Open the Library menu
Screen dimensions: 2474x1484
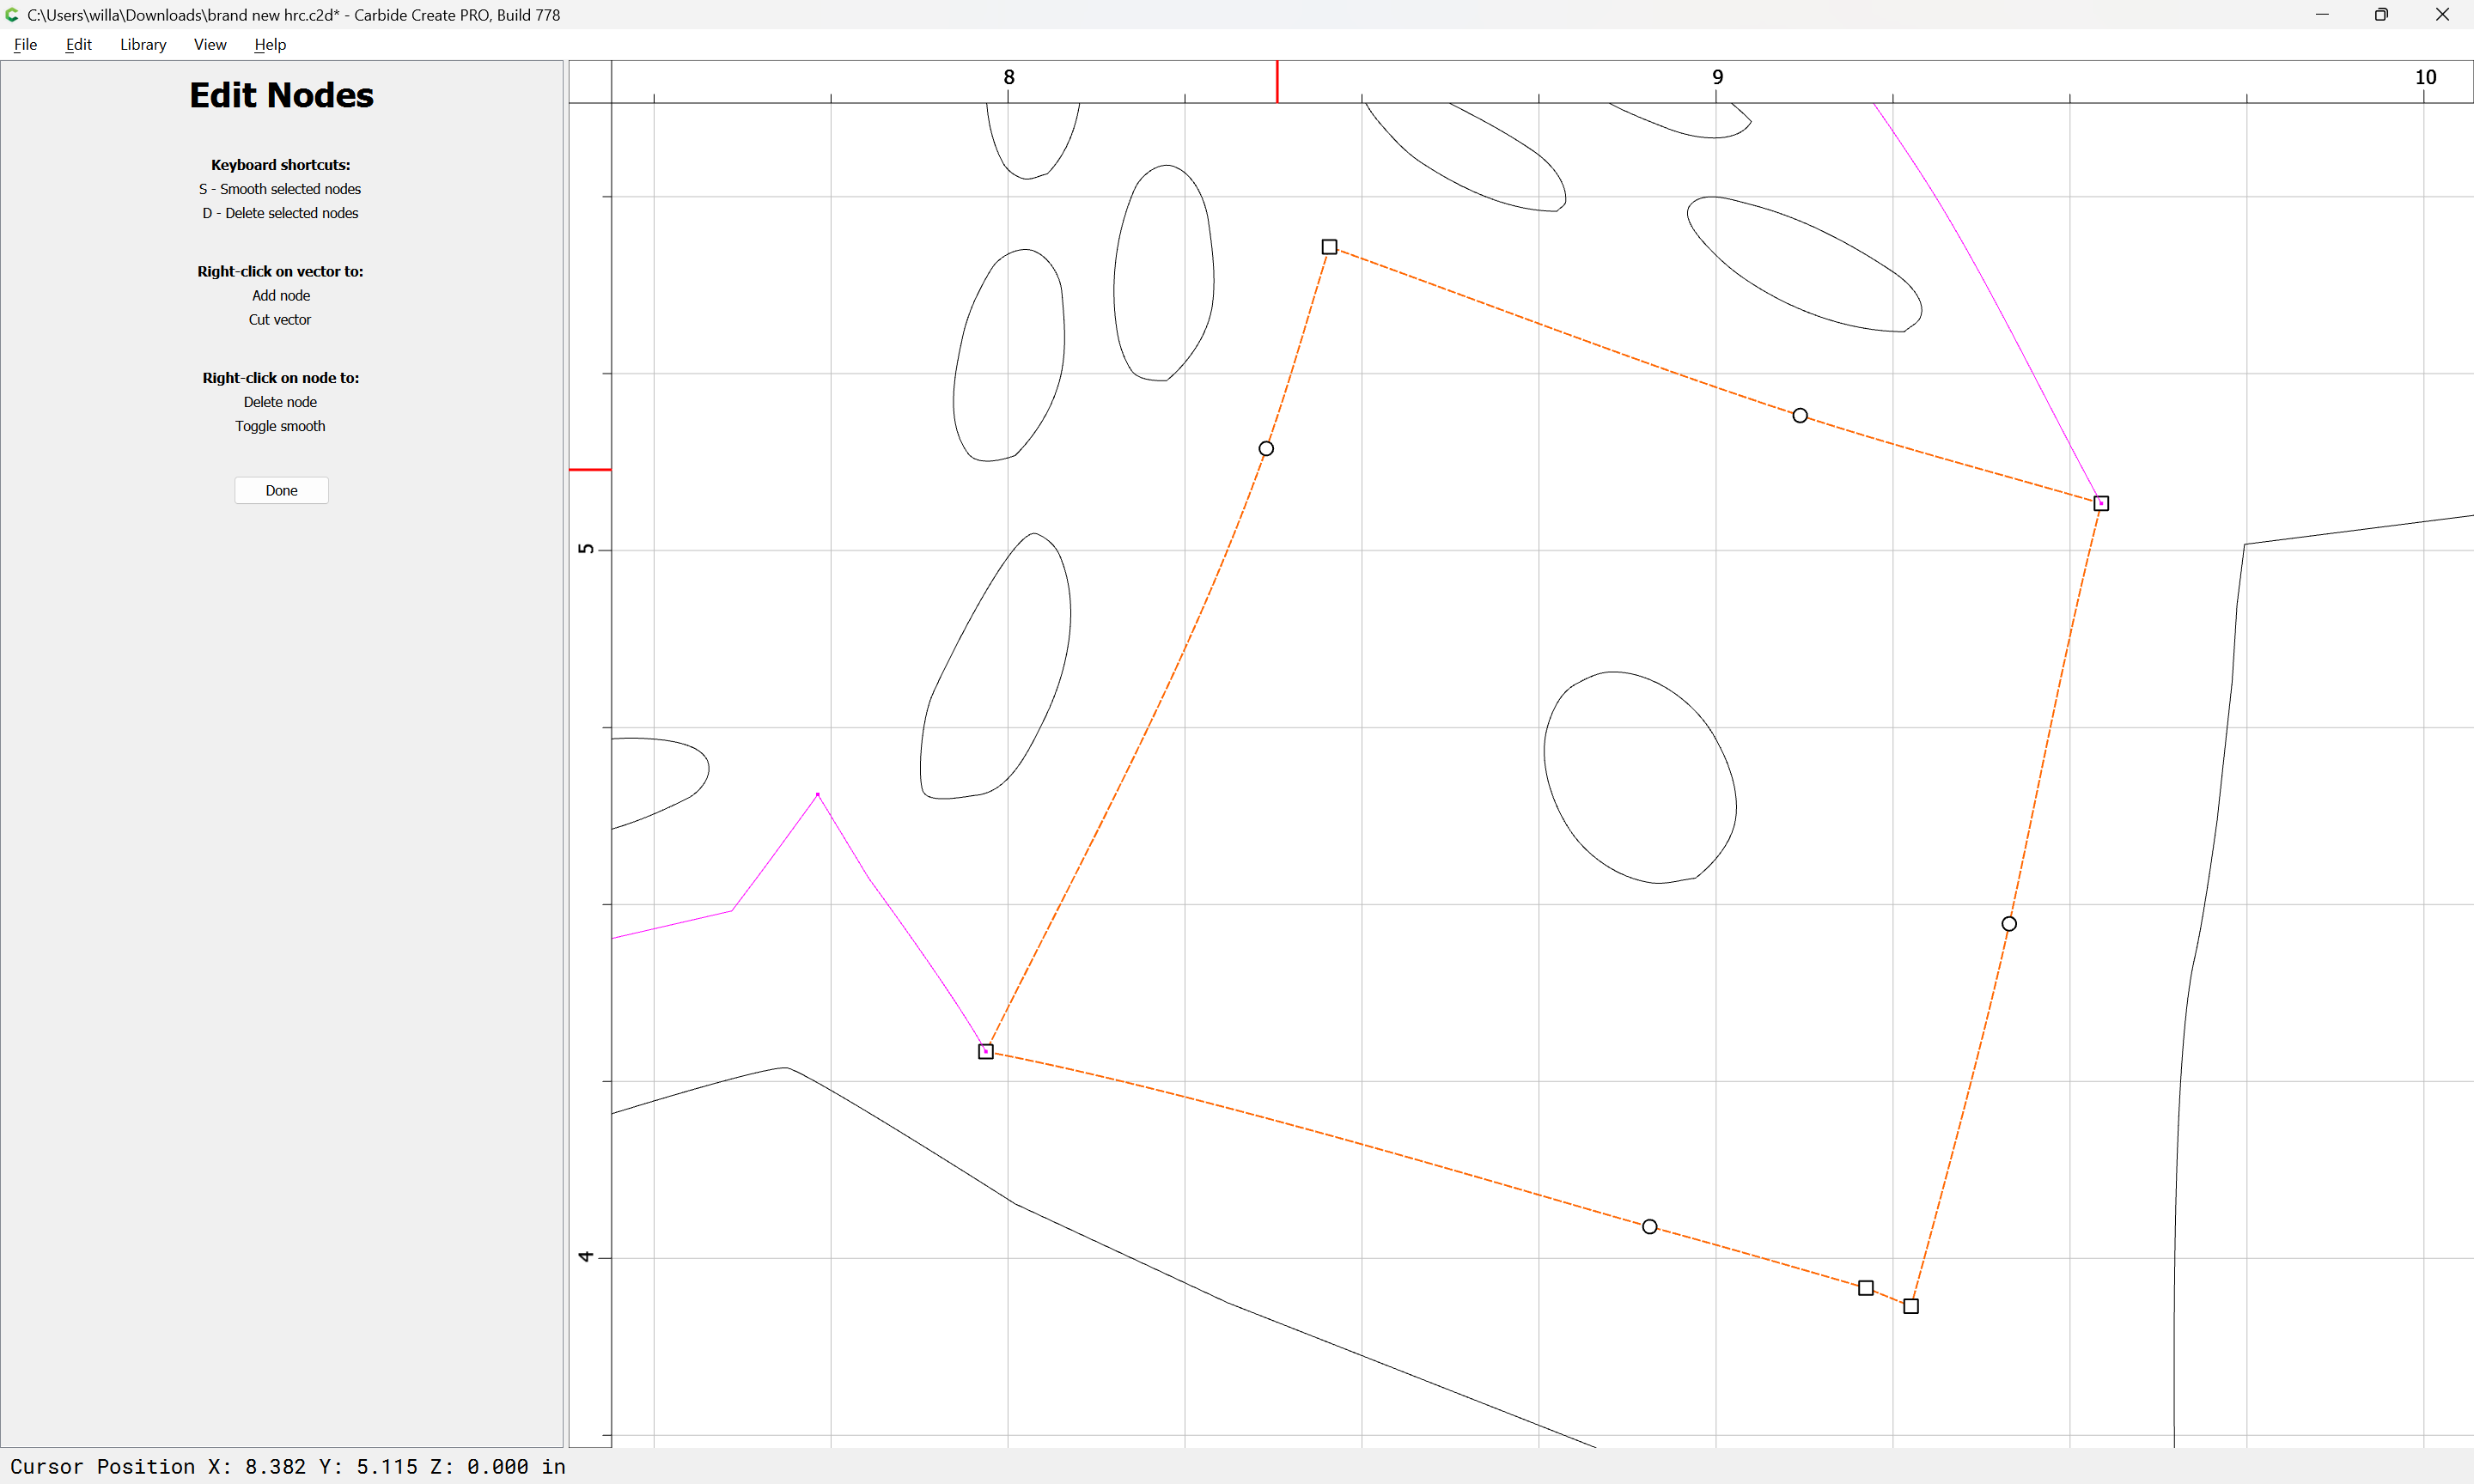(x=143, y=44)
